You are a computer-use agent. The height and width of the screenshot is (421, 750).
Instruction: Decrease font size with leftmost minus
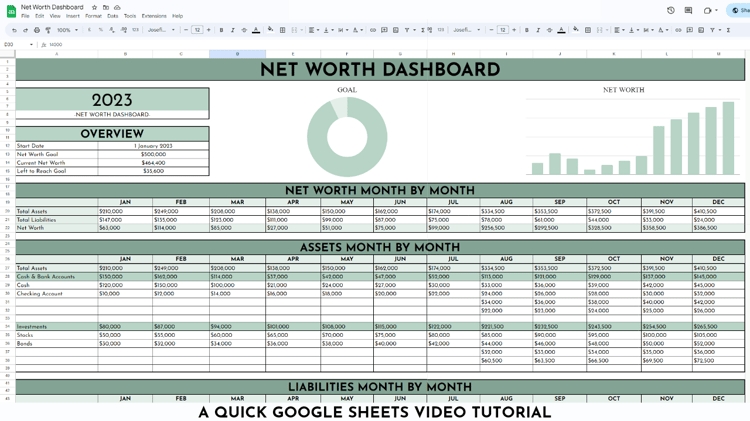[186, 30]
